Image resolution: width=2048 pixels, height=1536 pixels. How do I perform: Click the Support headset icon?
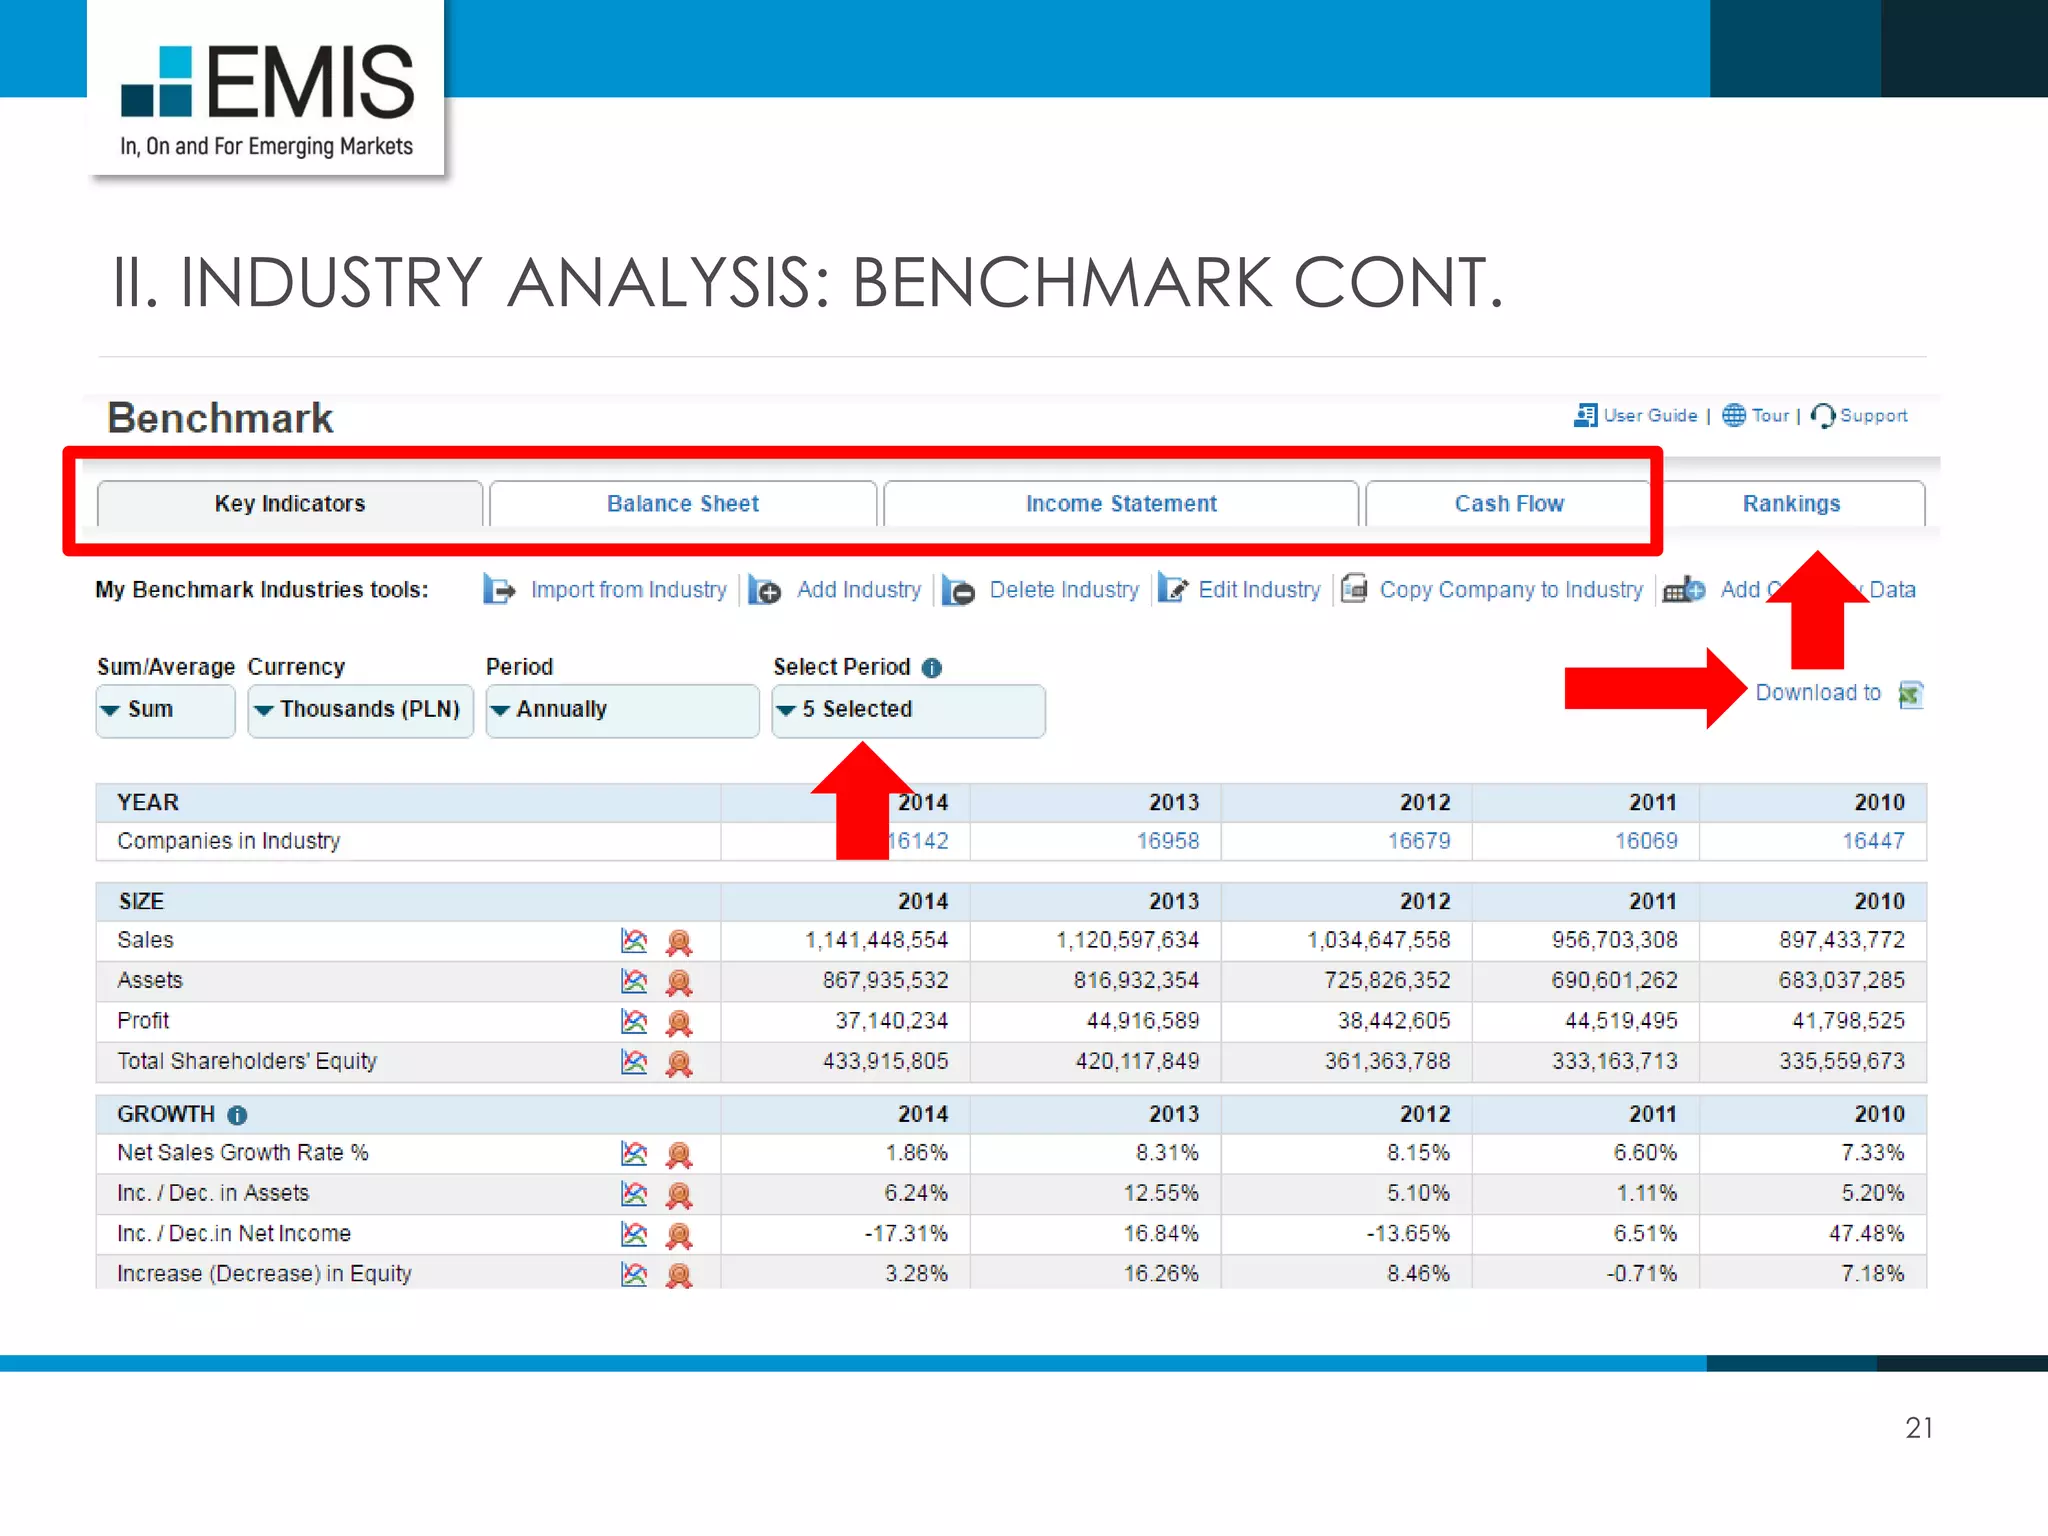1822,415
